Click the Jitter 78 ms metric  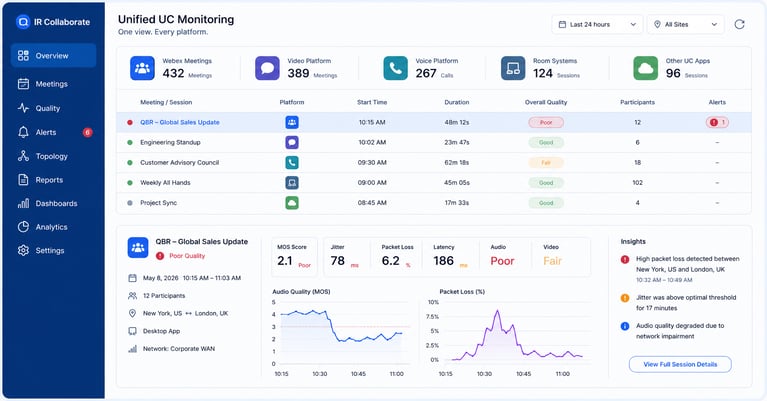(344, 257)
